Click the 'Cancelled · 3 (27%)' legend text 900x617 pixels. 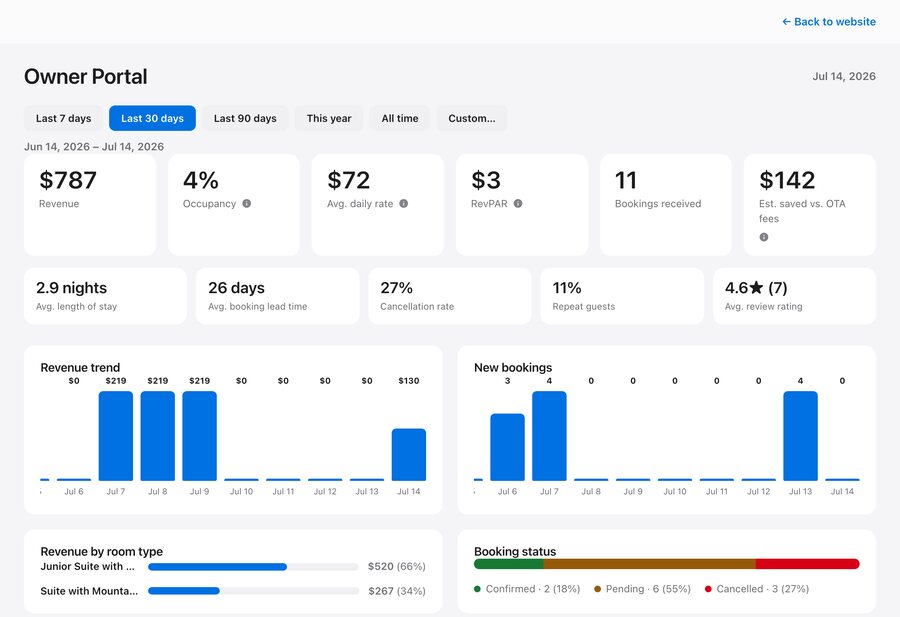763,589
